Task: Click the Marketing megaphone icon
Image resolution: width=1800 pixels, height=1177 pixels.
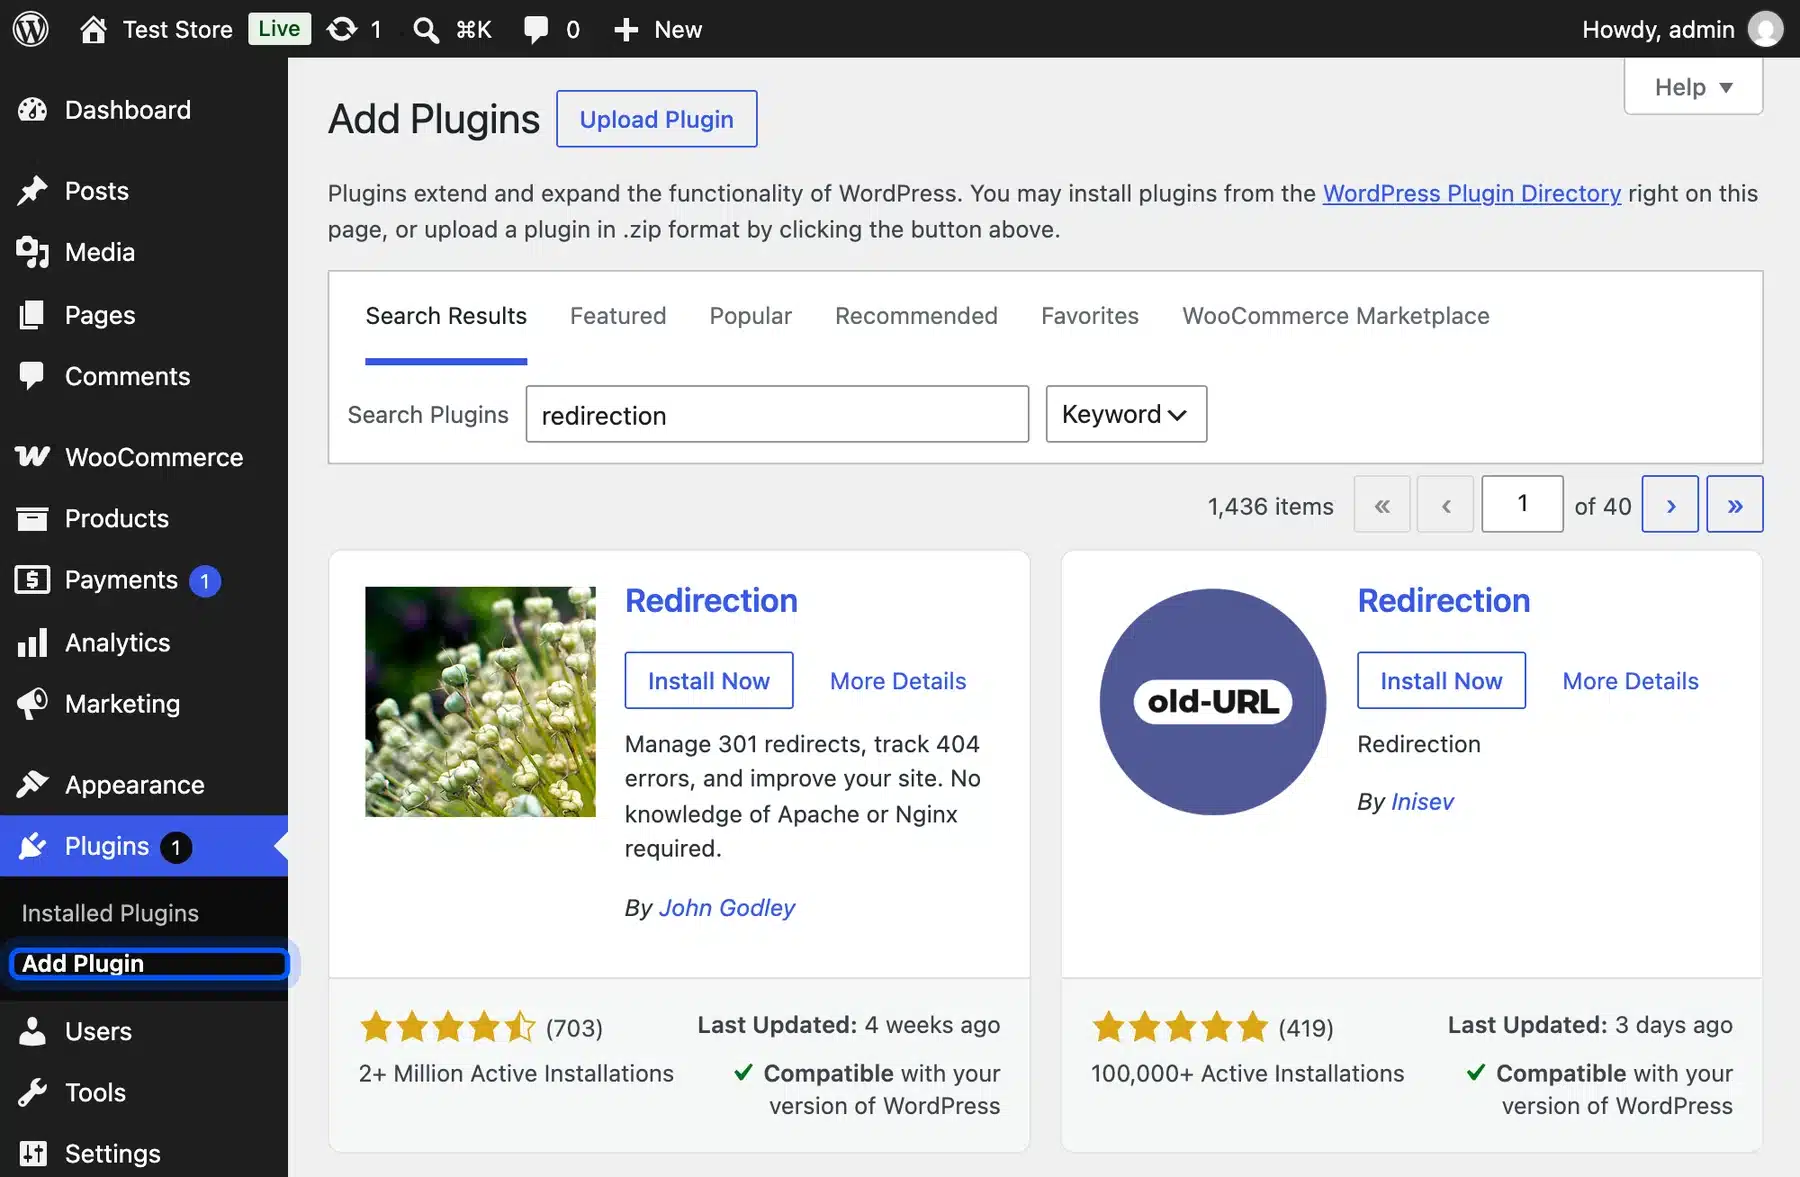Action: pos(32,704)
